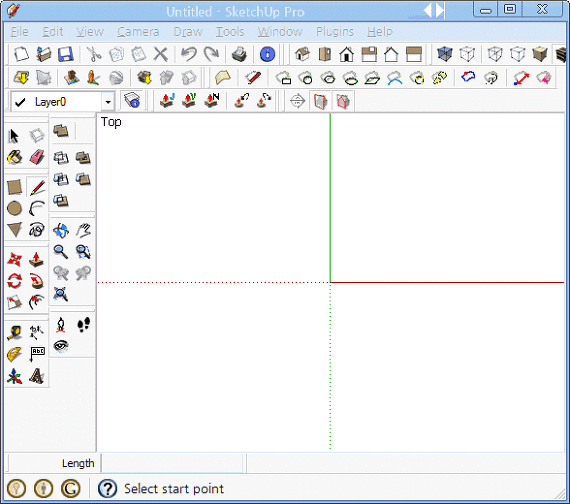
Task: Click the Undo button
Action: [189, 54]
